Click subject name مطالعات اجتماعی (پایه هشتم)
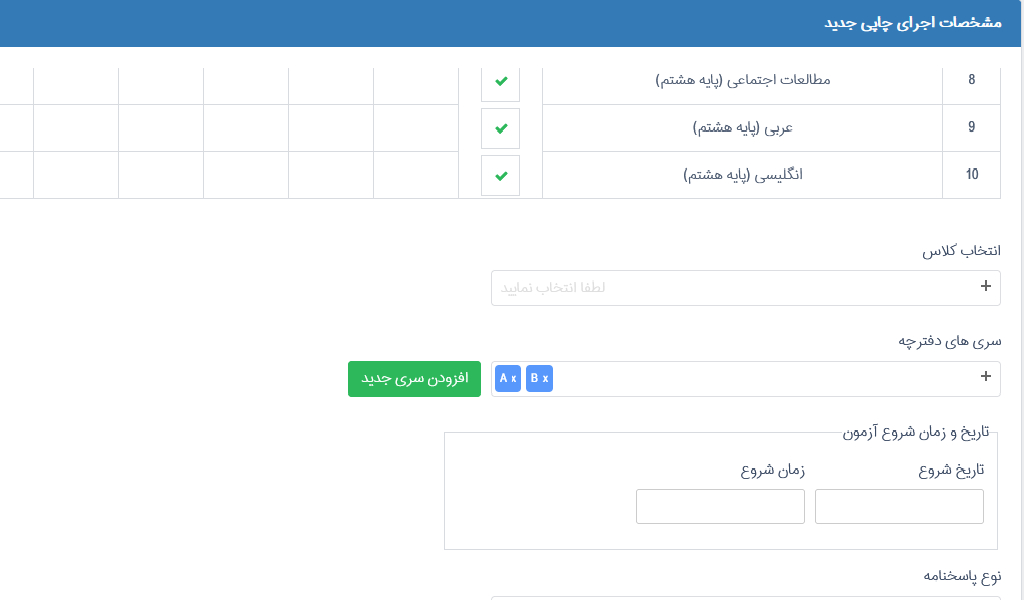The height and width of the screenshot is (600, 1024). pyautogui.click(x=743, y=80)
